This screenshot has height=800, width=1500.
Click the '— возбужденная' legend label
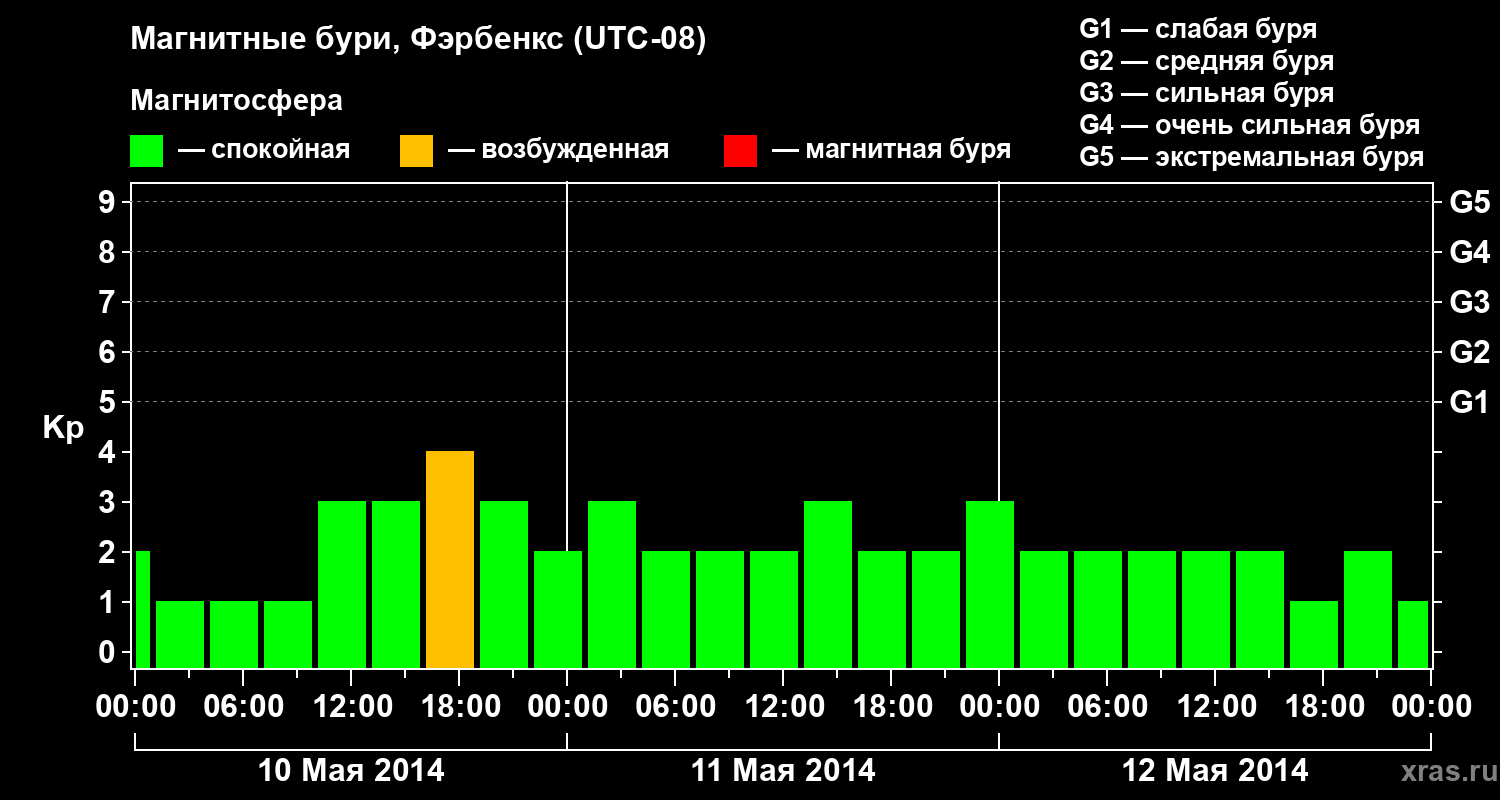558,151
